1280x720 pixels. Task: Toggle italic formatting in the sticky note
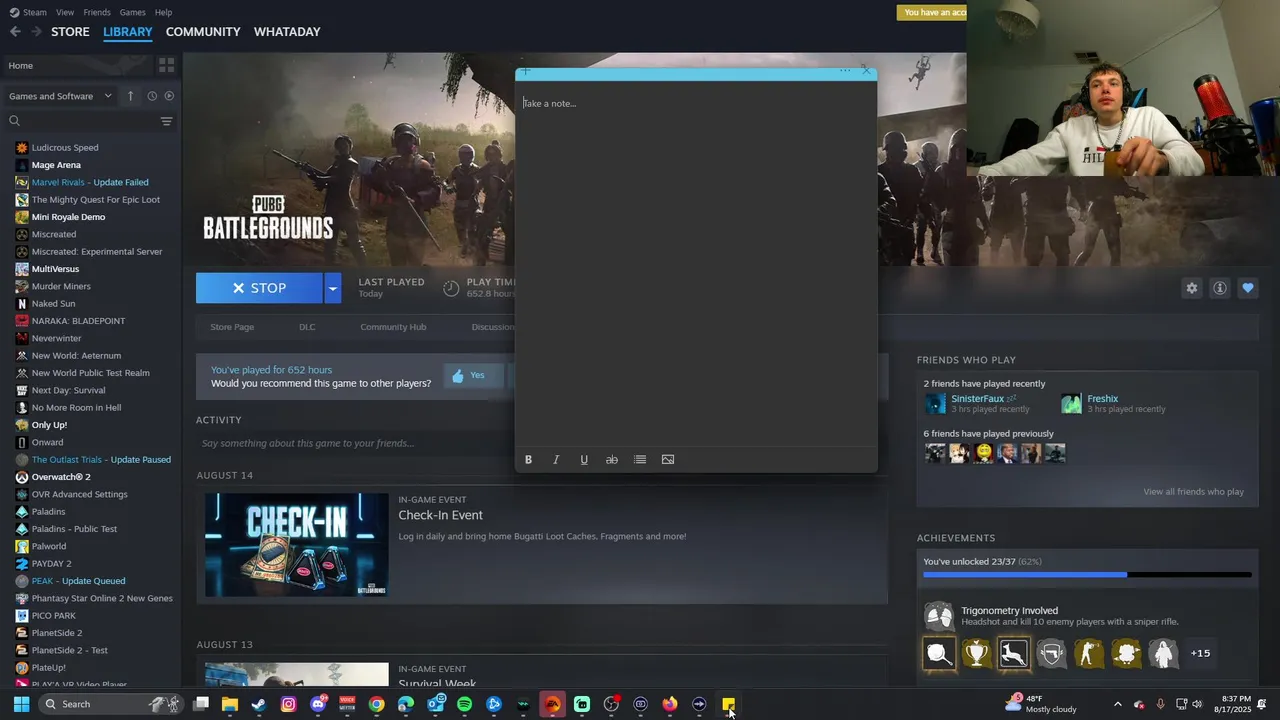556,460
